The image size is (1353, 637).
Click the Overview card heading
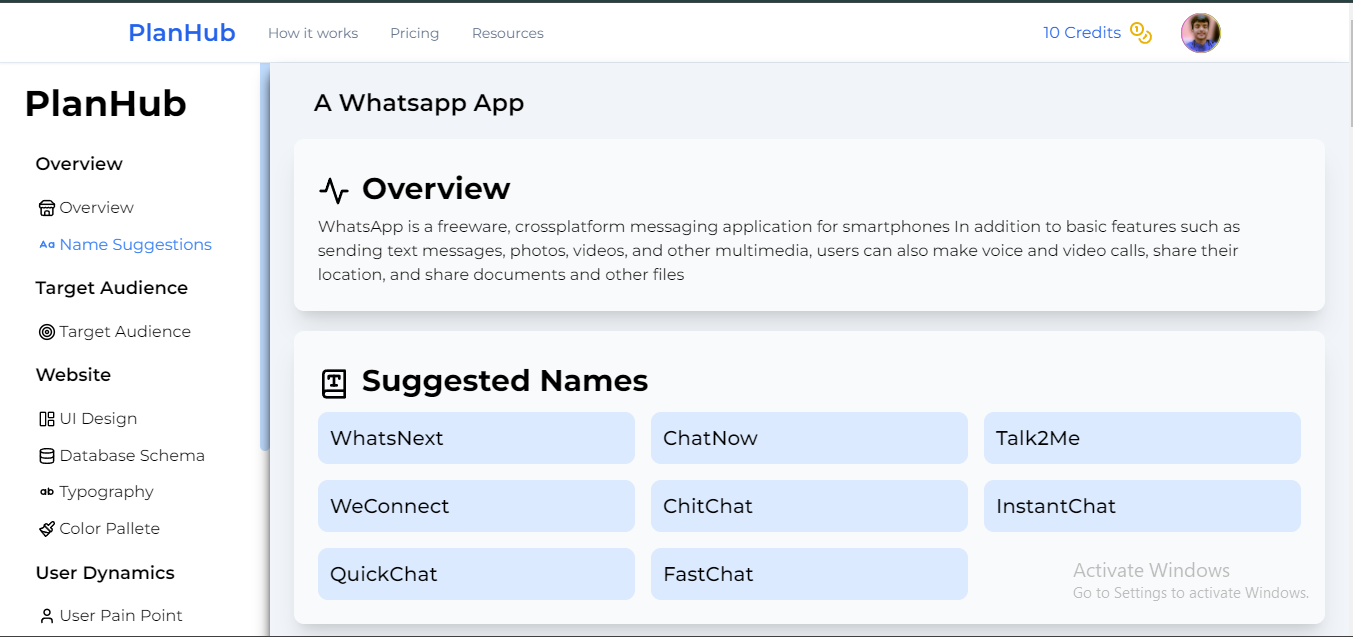coord(436,189)
